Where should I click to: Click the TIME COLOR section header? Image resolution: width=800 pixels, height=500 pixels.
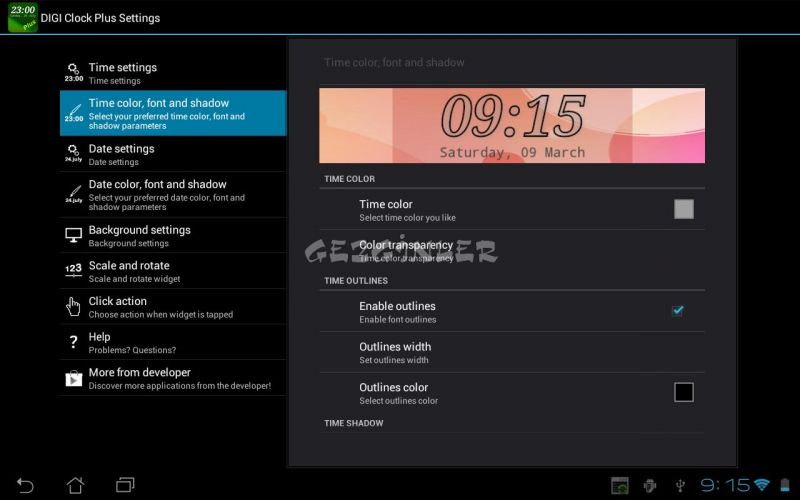(349, 179)
